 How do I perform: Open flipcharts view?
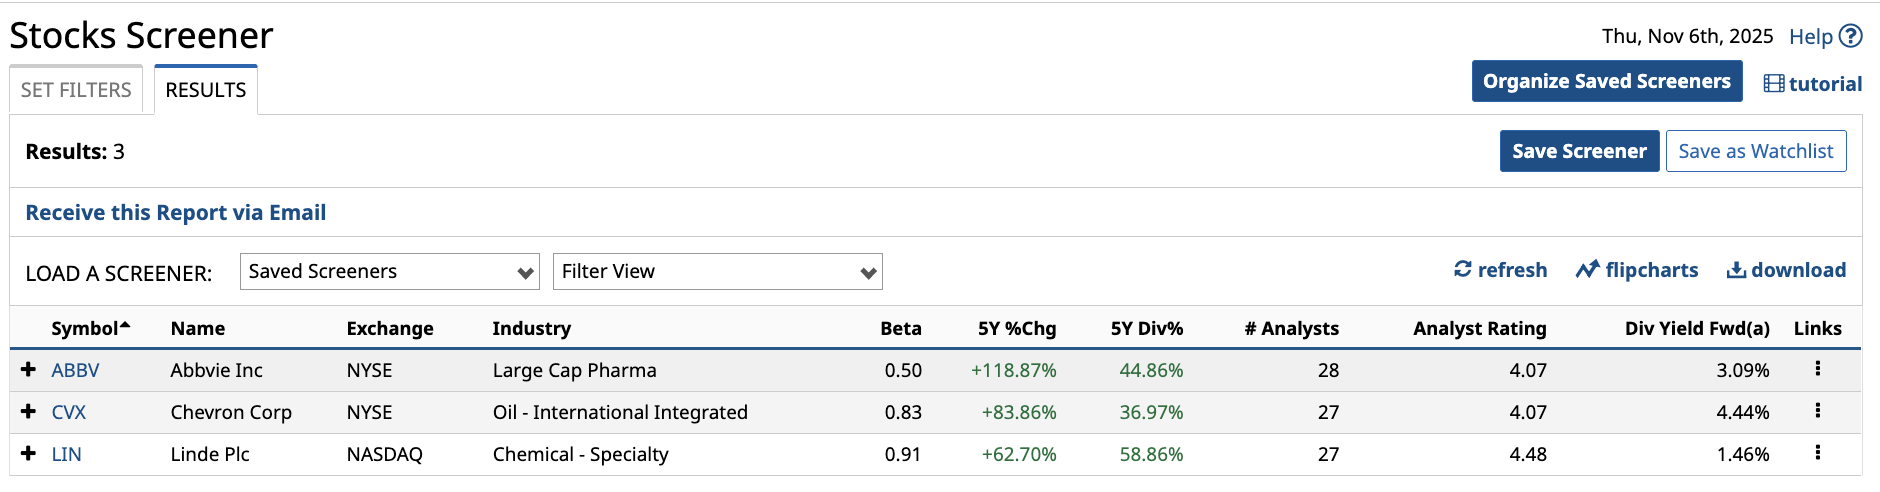pos(1637,270)
